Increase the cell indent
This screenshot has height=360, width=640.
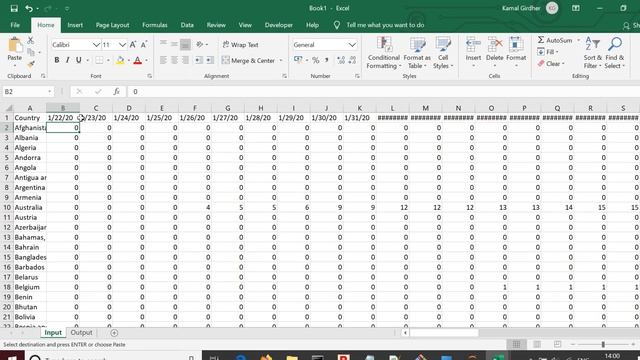pos(210,60)
